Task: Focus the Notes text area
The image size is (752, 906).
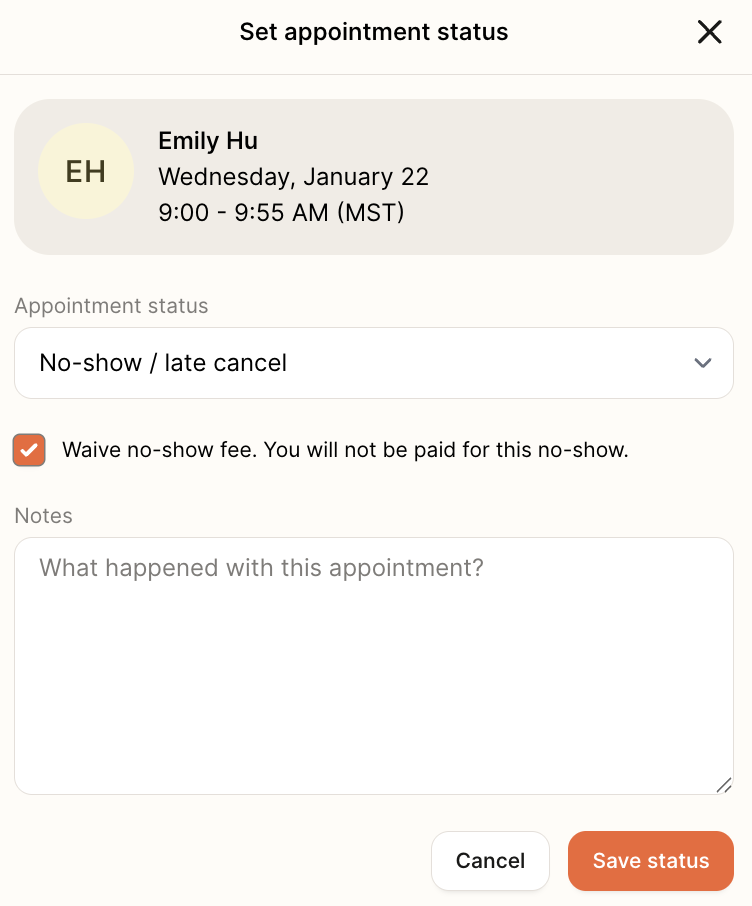Action: click(374, 666)
